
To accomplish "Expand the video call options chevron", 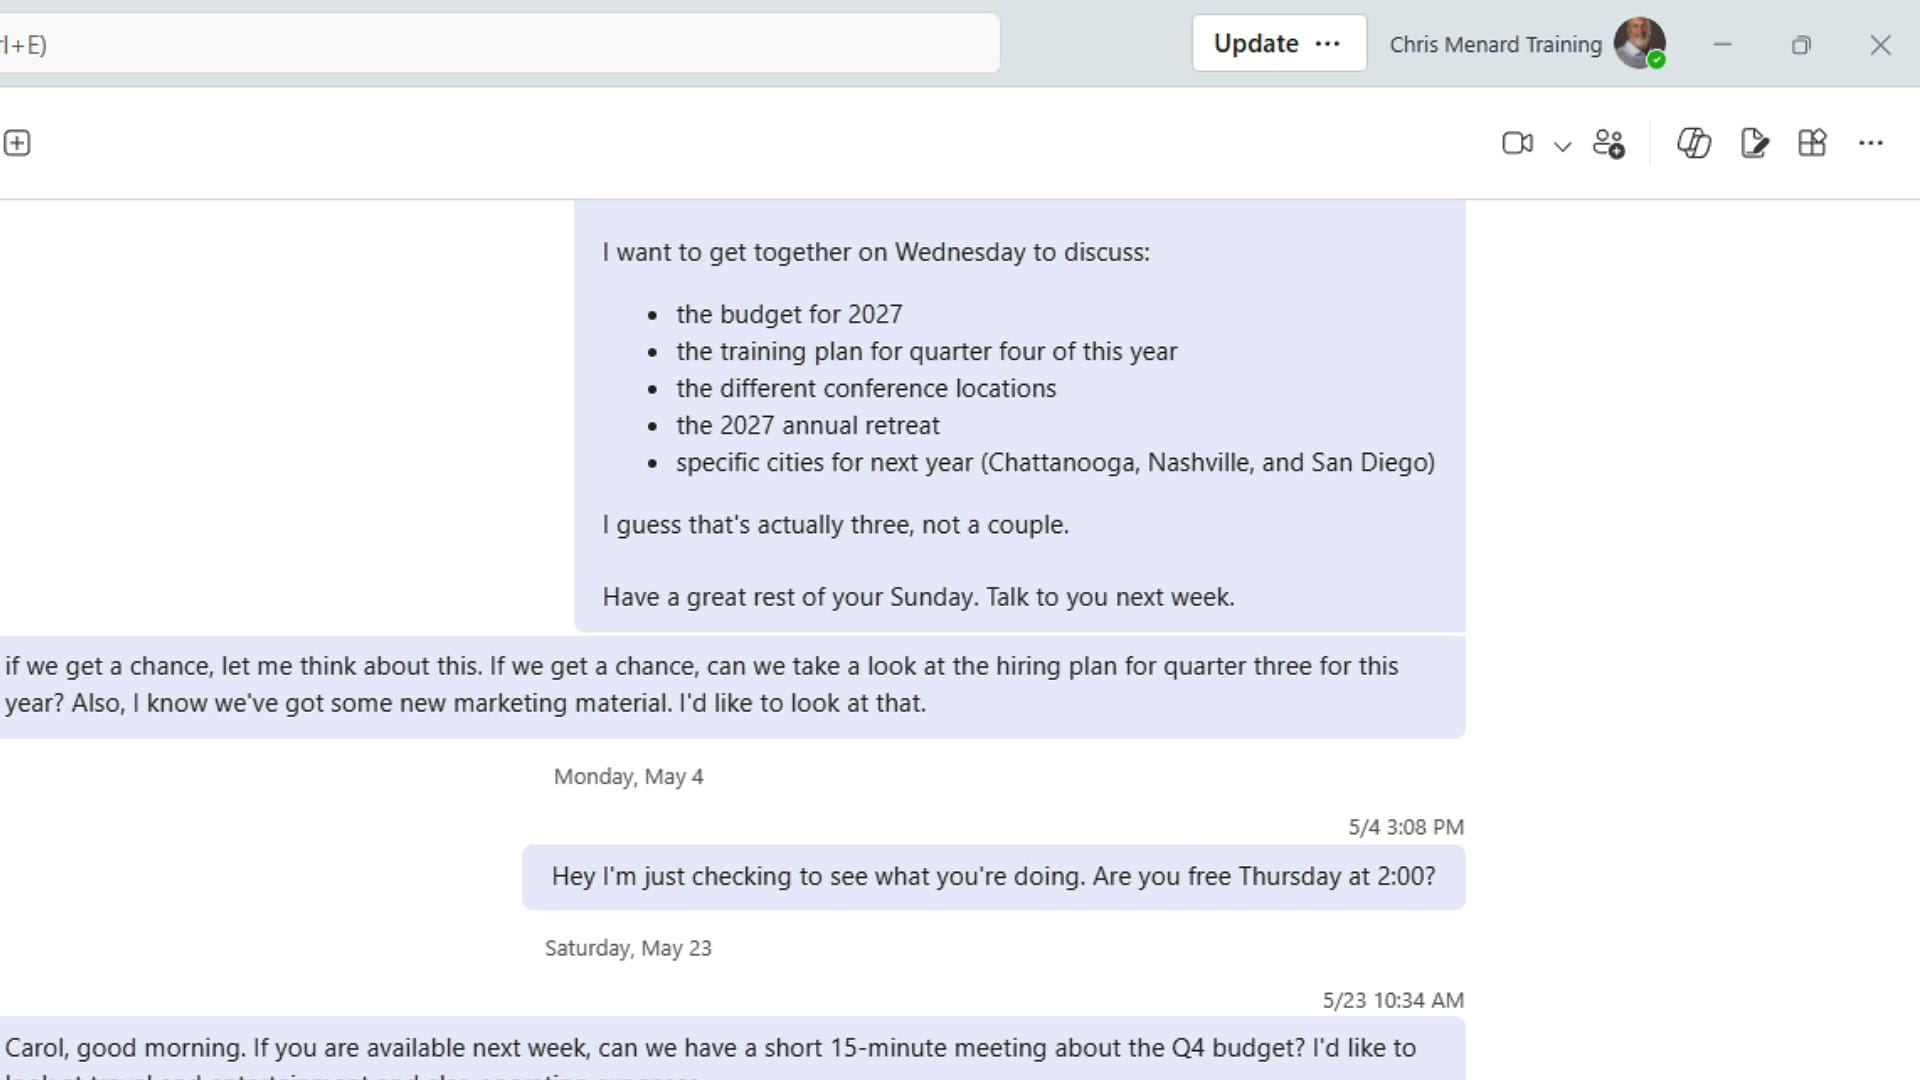I will click(x=1562, y=146).
